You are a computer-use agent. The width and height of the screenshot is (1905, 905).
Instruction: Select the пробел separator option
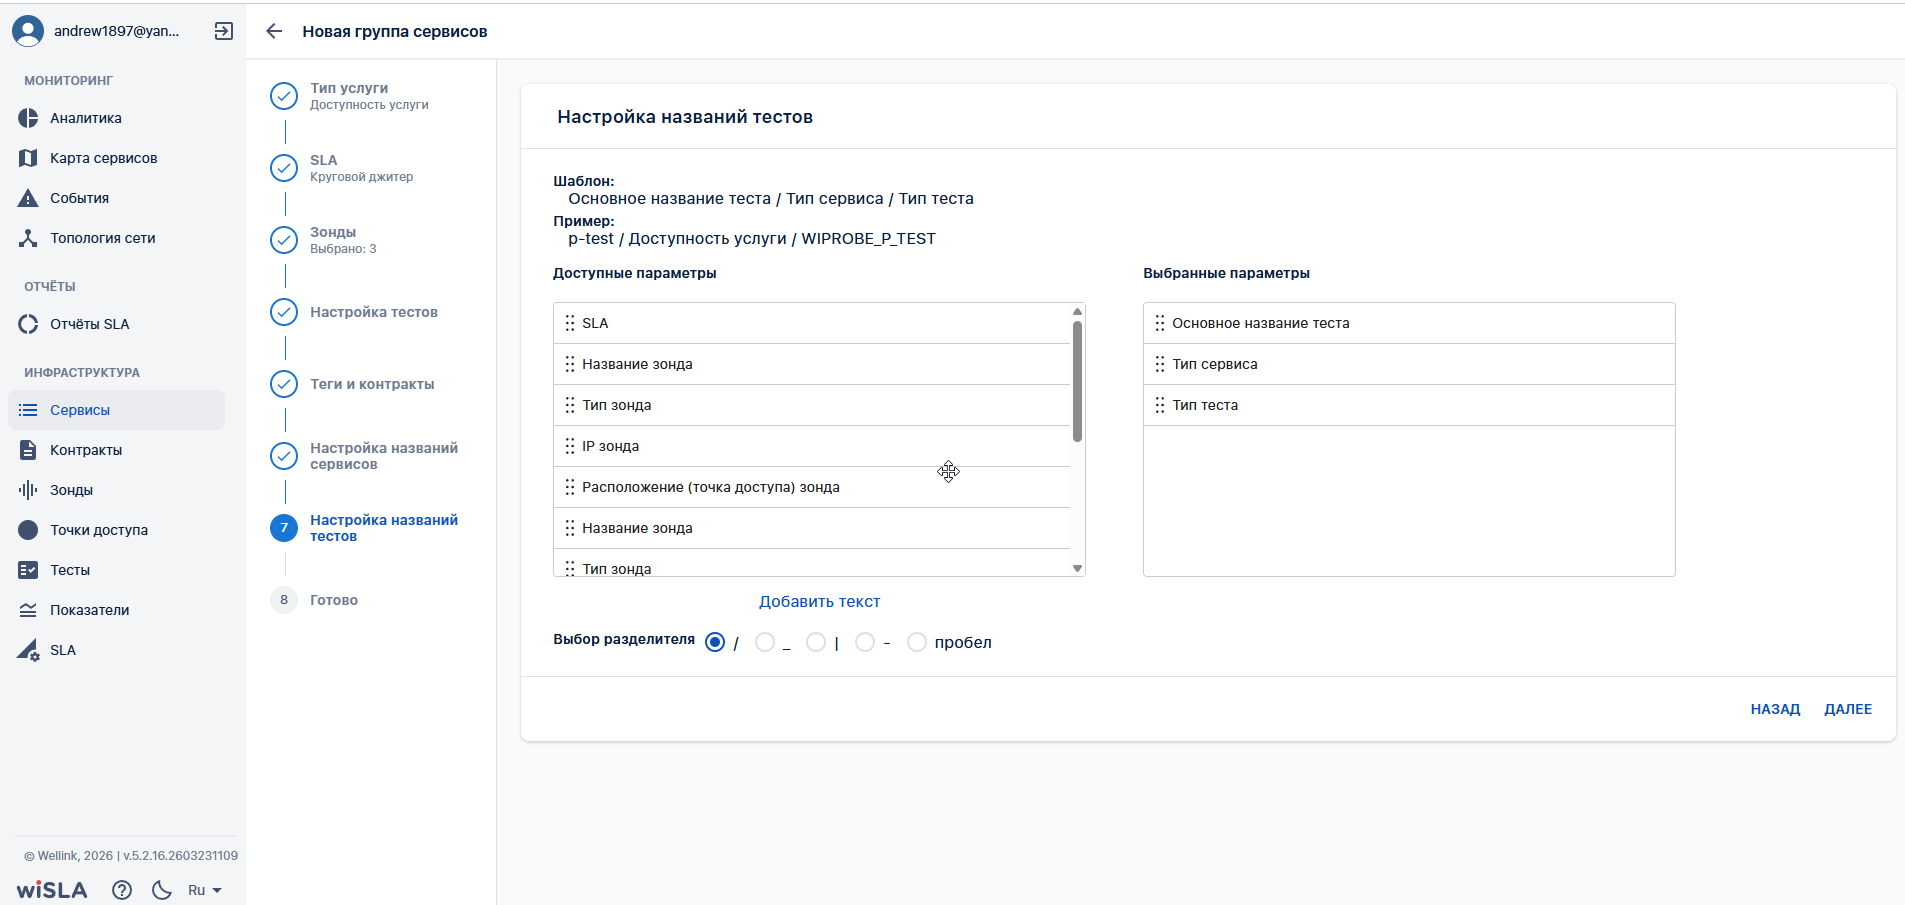pyautogui.click(x=917, y=642)
